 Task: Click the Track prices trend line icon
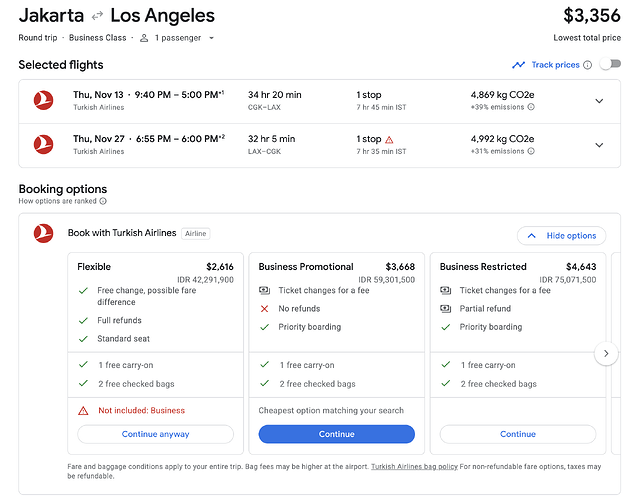click(518, 65)
